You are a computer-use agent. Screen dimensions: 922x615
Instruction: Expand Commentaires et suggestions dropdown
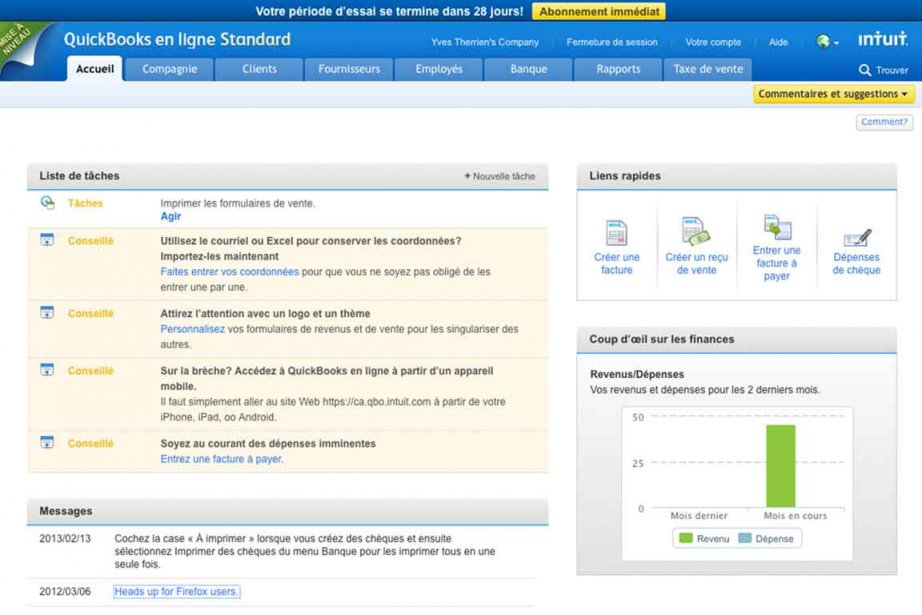(834, 94)
